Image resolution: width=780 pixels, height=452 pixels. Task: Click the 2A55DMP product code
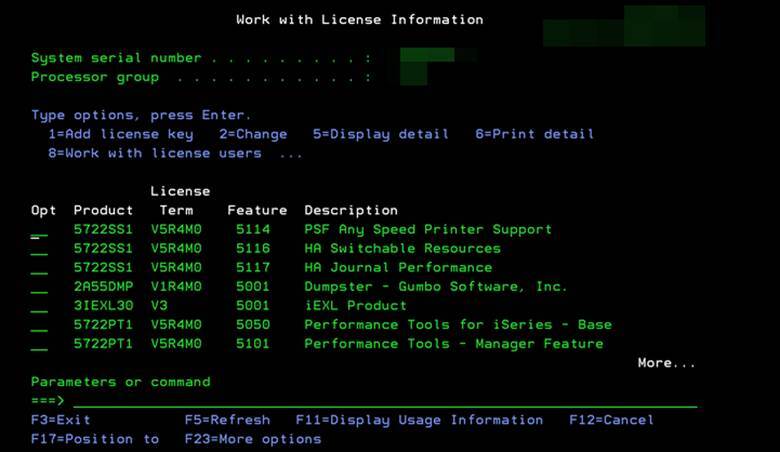pos(103,287)
